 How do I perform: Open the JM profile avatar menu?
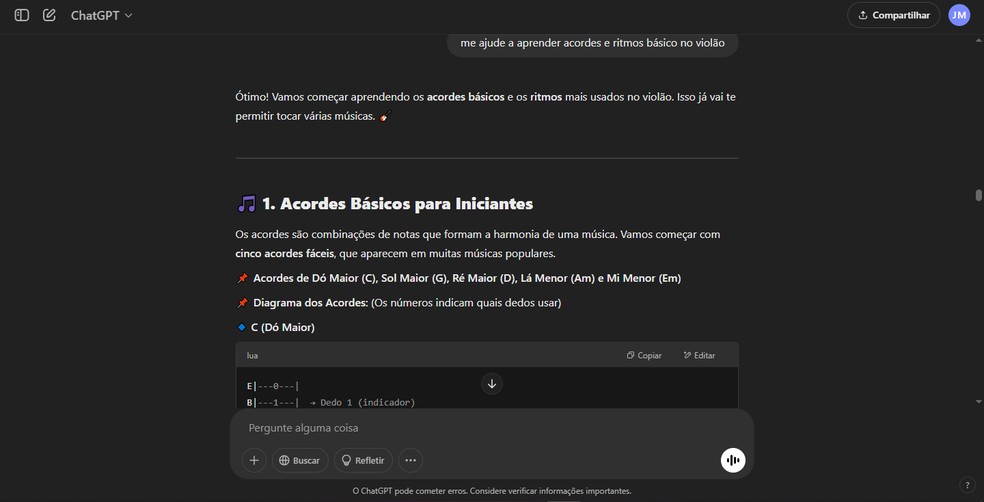(959, 15)
